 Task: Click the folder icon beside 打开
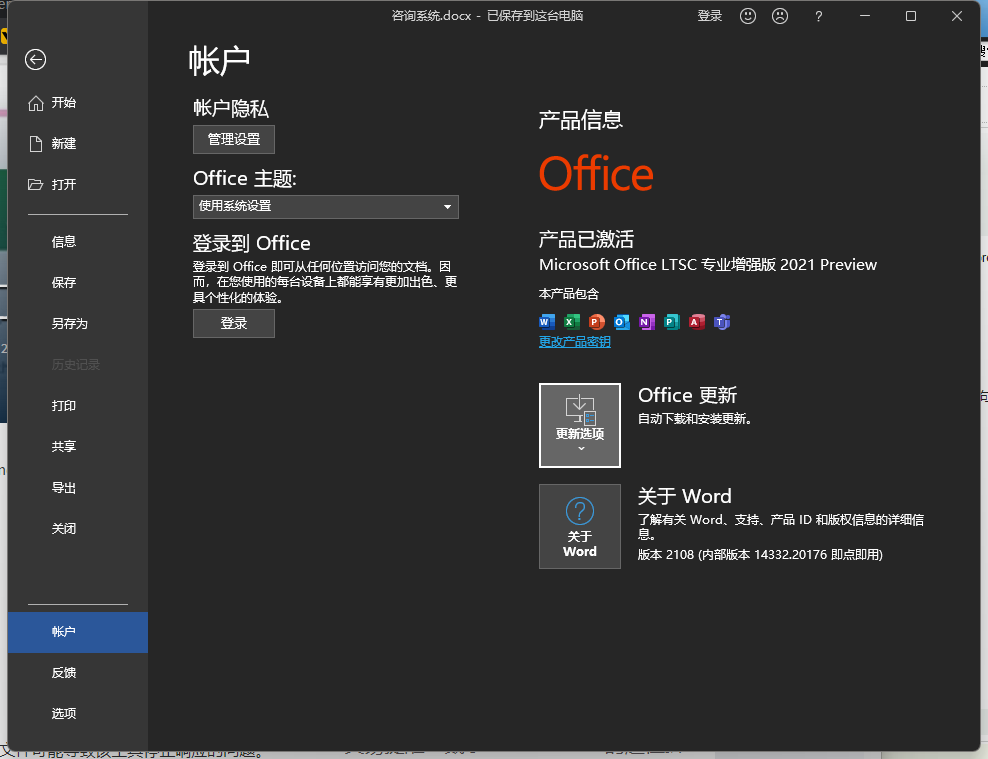click(35, 185)
